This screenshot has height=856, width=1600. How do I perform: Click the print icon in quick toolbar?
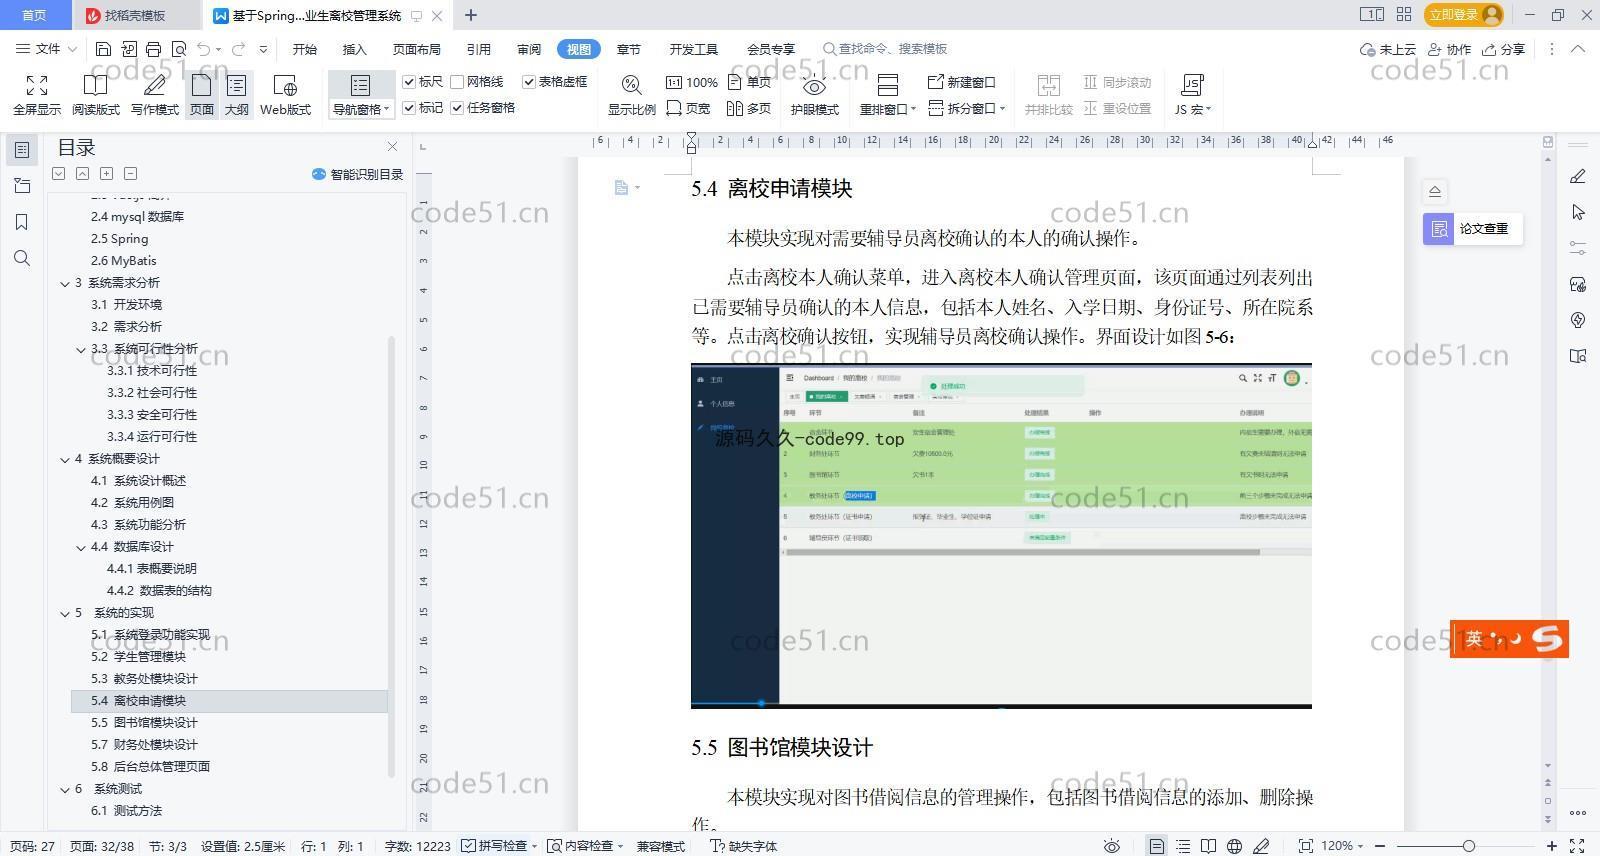pos(153,49)
